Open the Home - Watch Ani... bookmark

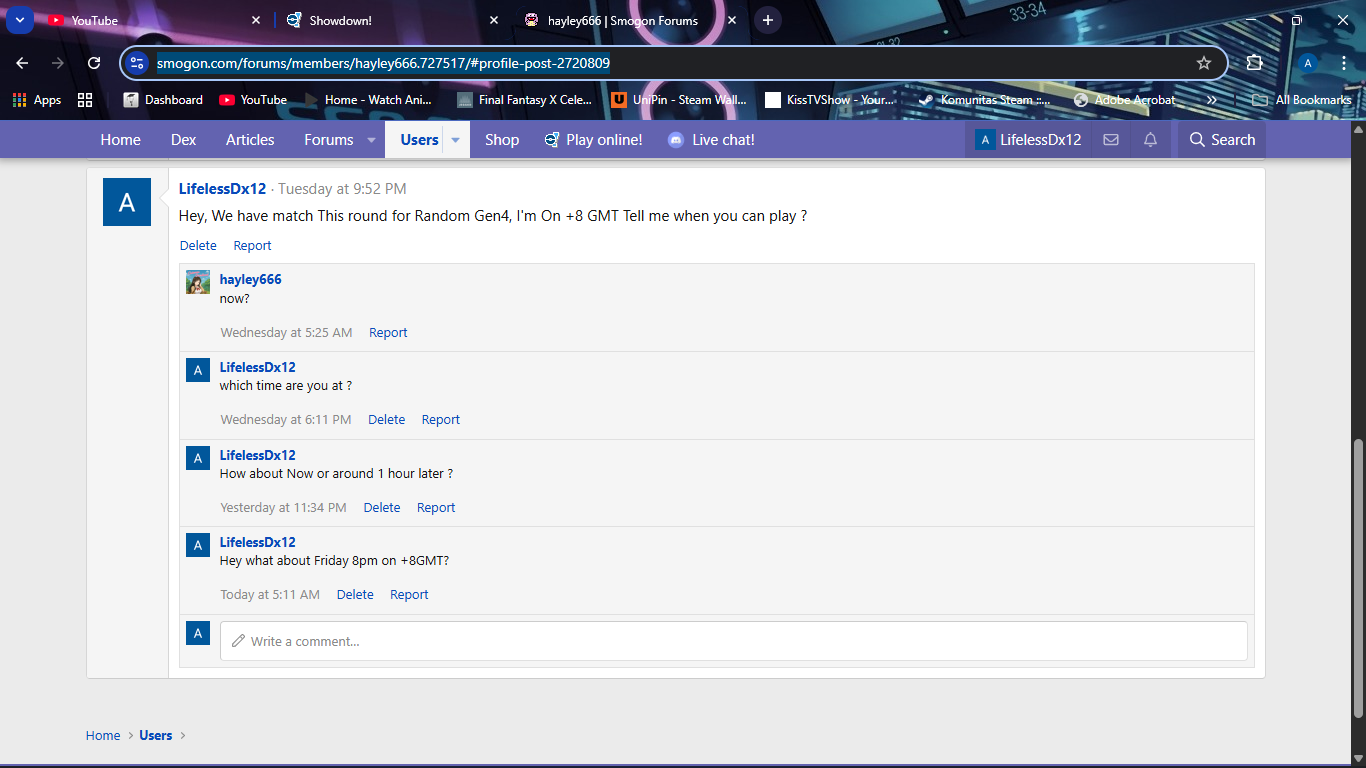pos(368,100)
